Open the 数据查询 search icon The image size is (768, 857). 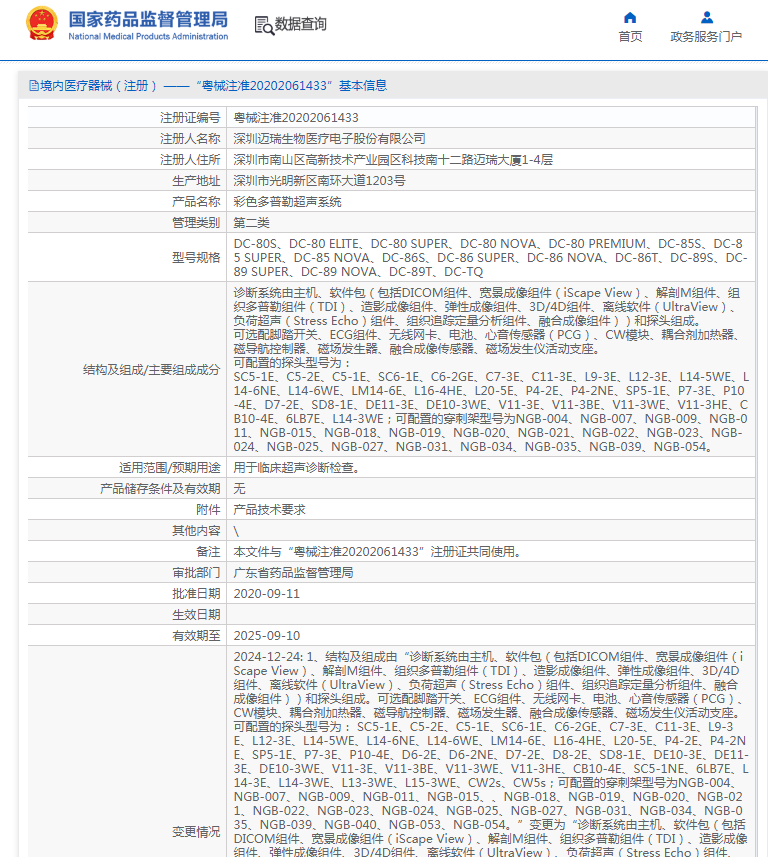(x=264, y=25)
